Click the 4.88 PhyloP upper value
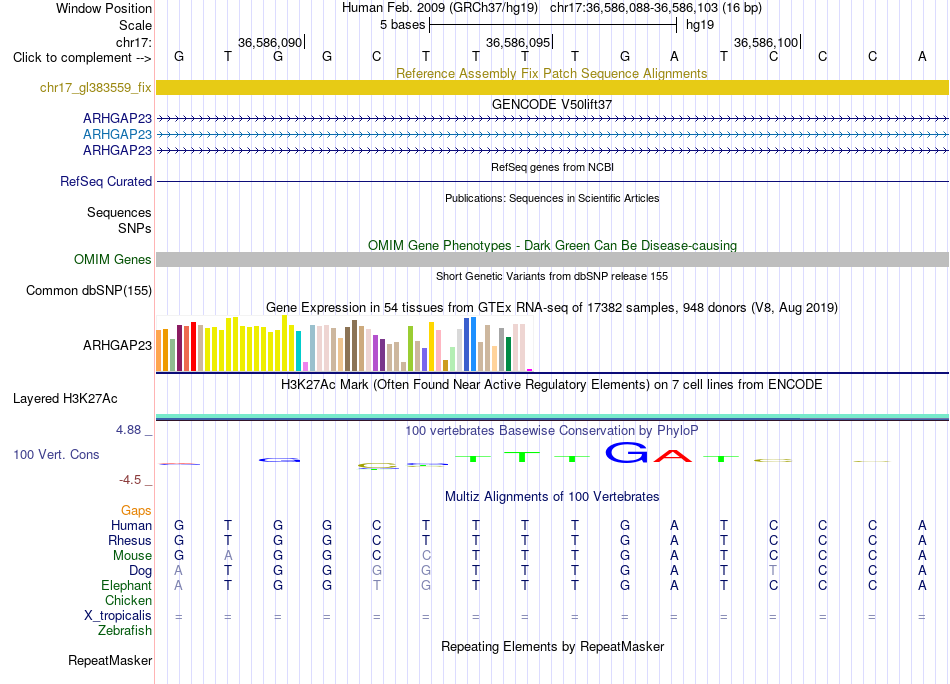Viewport: 950px width, 684px height. pos(128,430)
